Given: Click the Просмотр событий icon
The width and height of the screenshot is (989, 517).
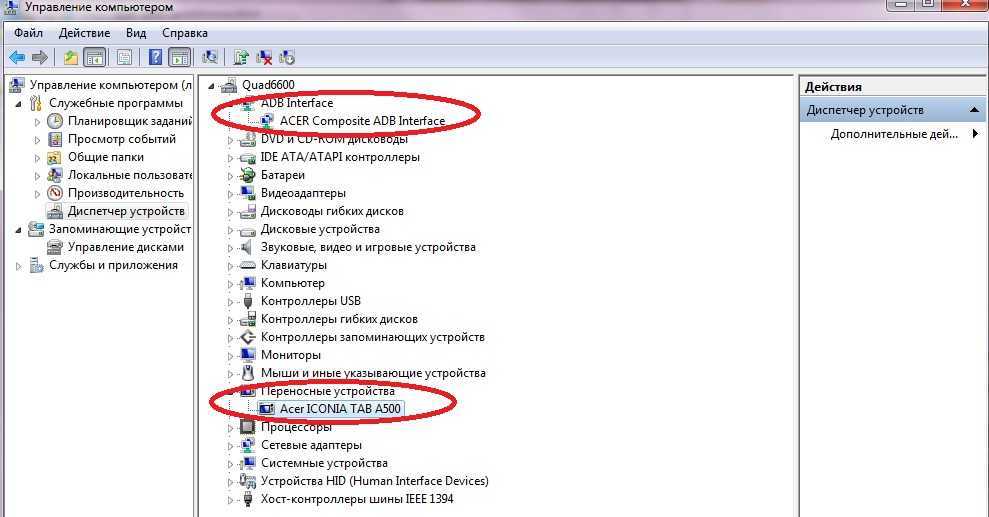Looking at the screenshot, I should (55, 139).
